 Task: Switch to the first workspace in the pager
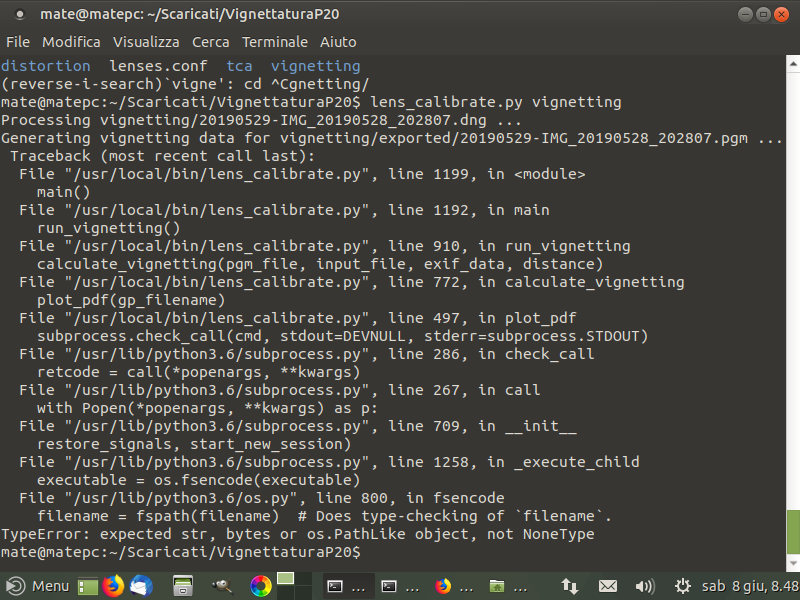[286, 579]
